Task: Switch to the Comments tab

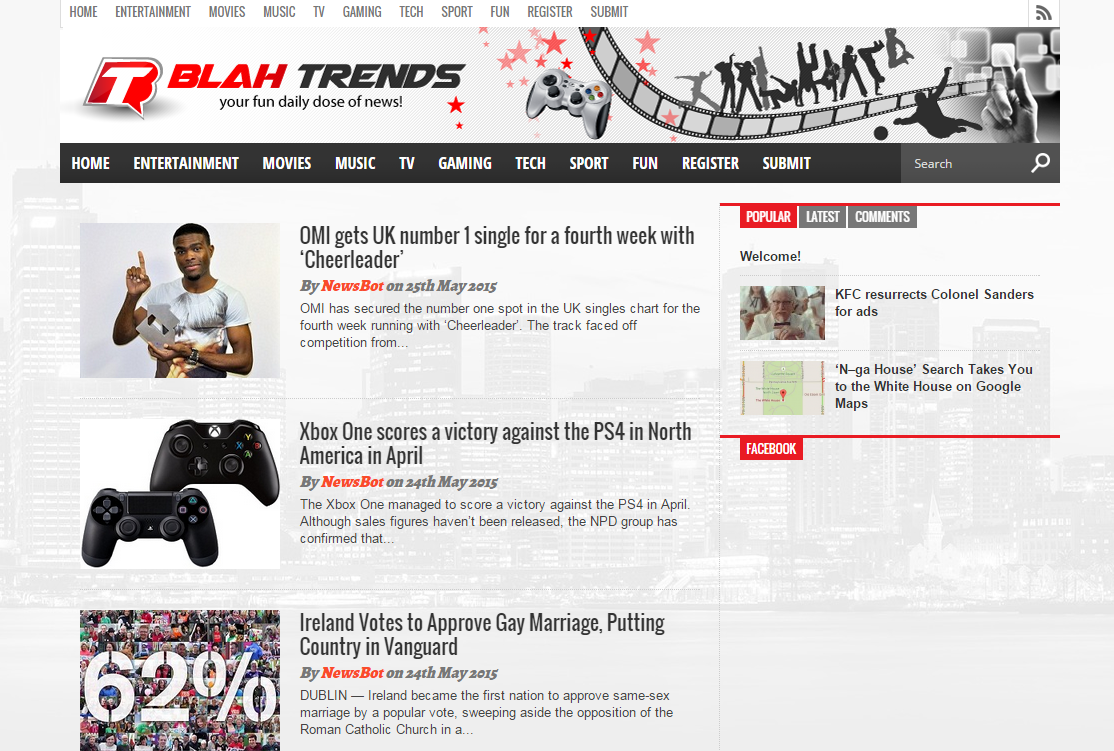Action: pyautogui.click(x=882, y=217)
